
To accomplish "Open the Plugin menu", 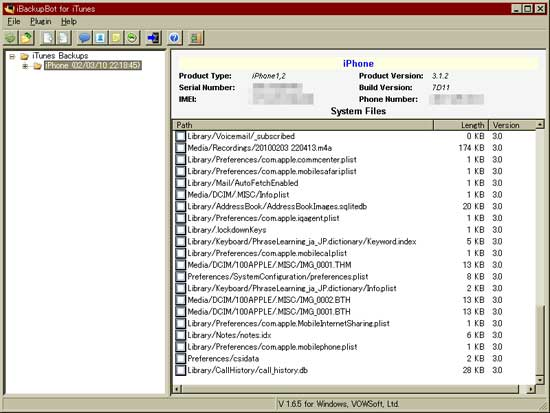I will pos(41,22).
